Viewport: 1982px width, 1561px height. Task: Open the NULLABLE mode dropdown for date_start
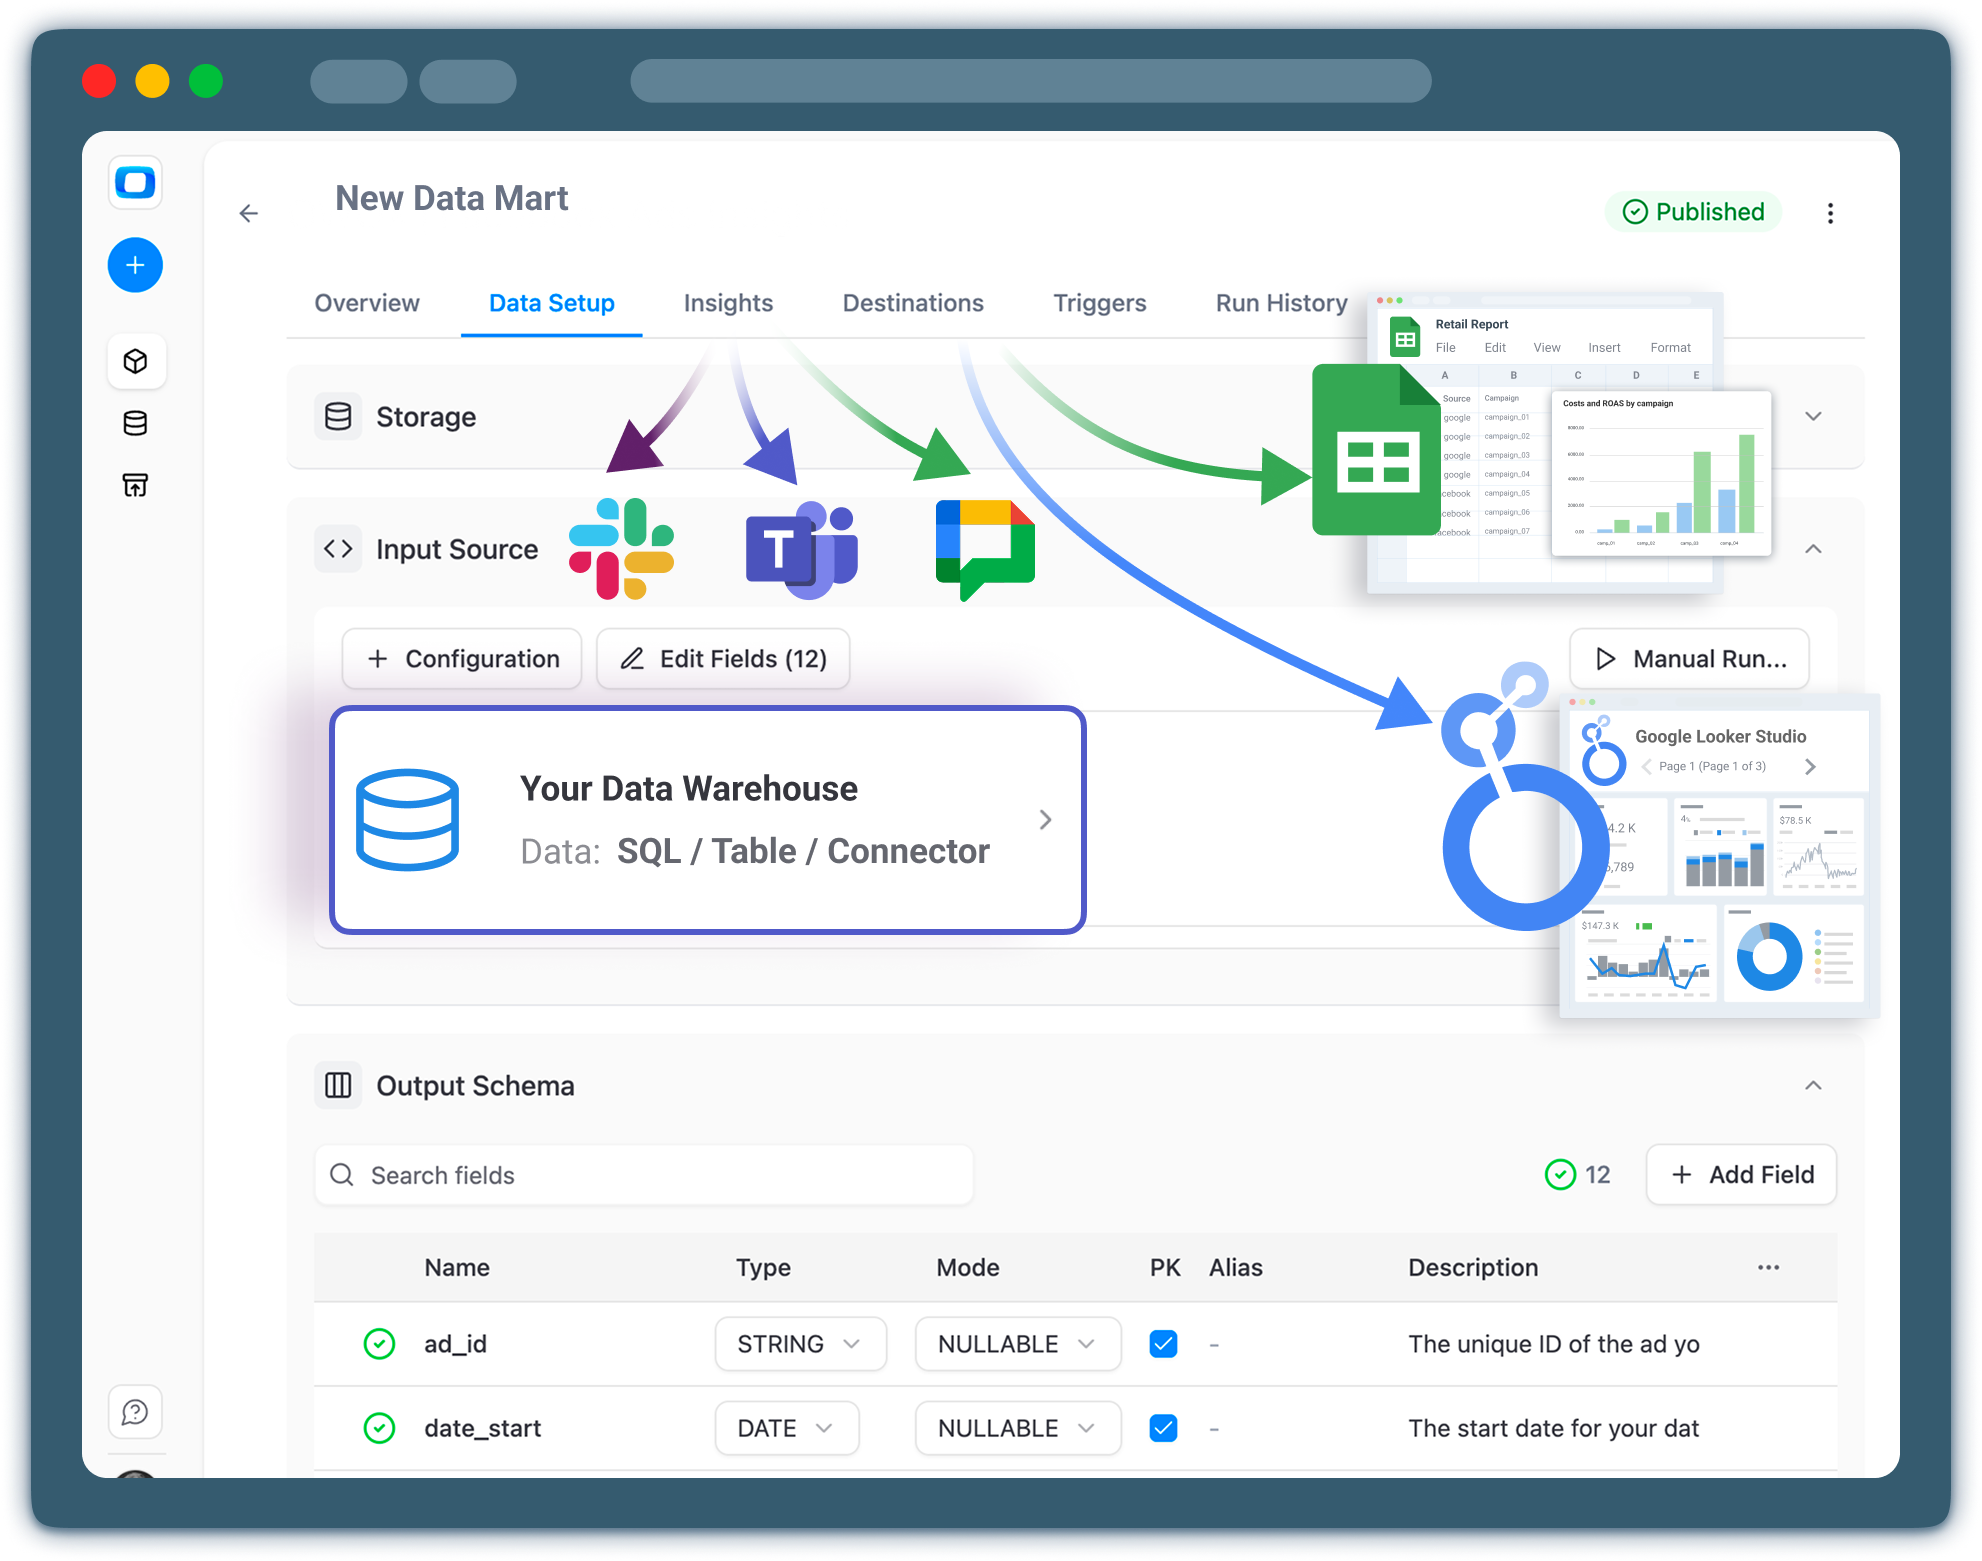click(x=1018, y=1428)
